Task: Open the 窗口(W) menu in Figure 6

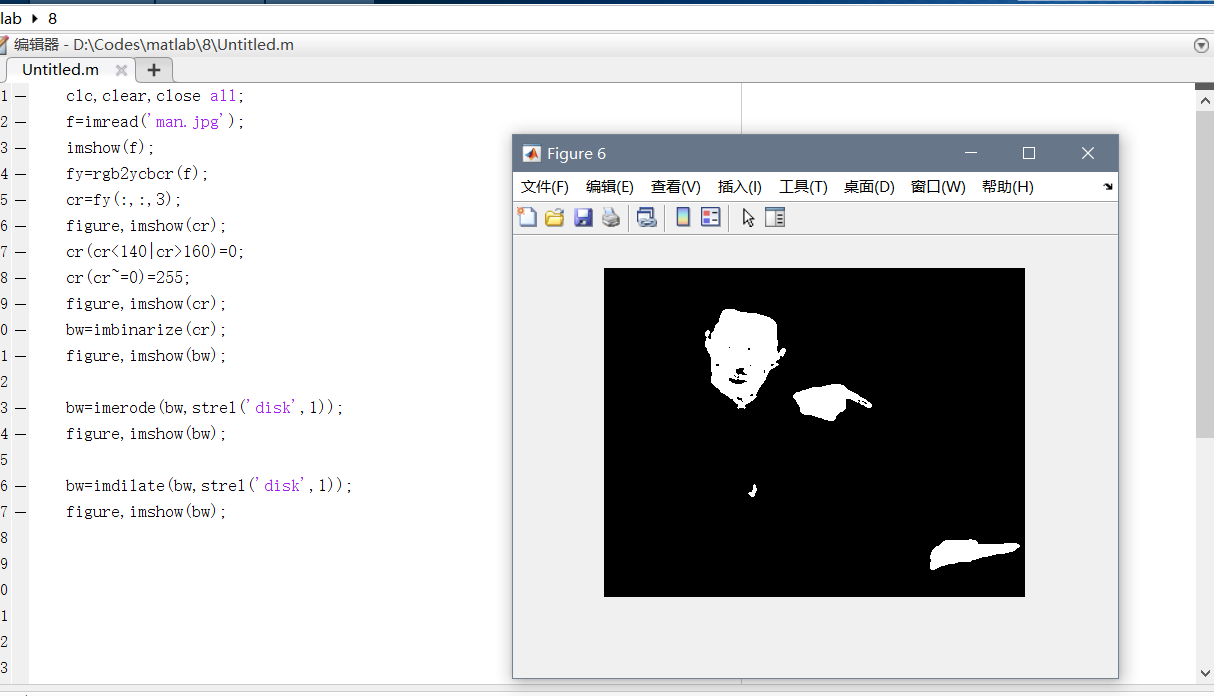Action: (938, 187)
